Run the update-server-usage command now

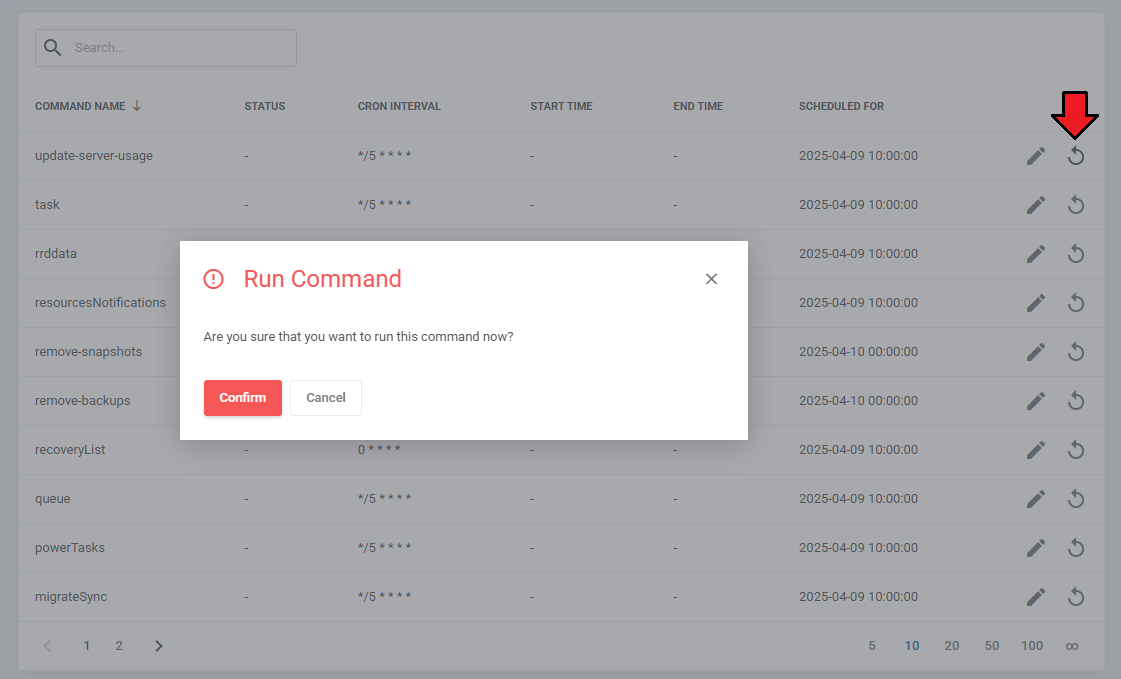[1076, 156]
